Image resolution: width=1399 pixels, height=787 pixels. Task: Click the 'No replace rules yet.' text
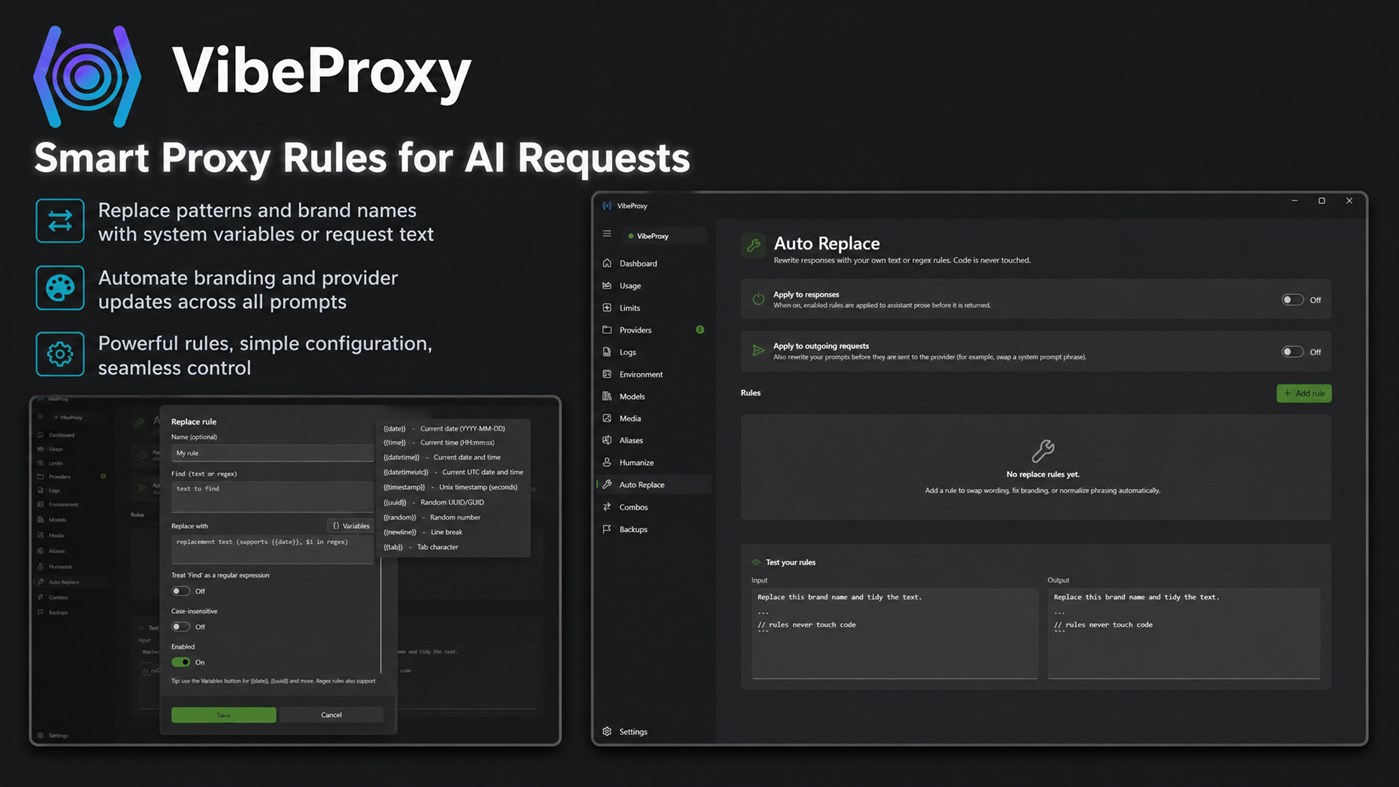coord(1043,474)
